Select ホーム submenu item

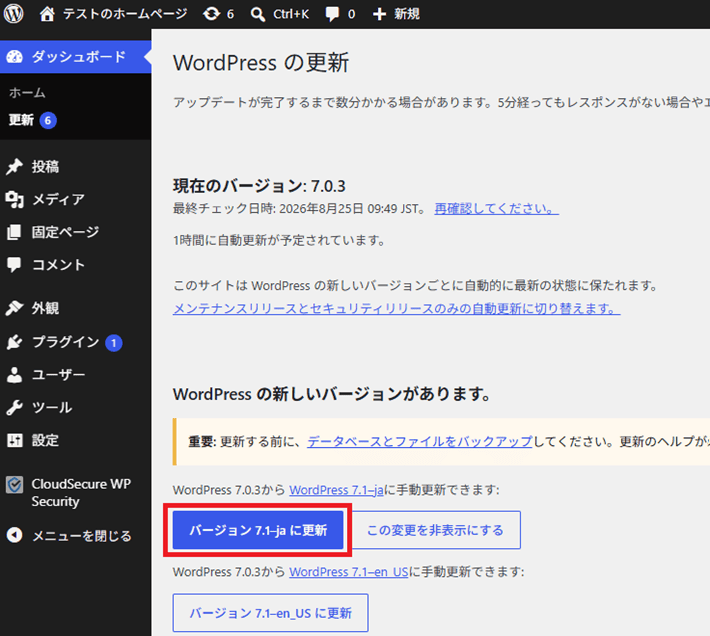(27, 93)
